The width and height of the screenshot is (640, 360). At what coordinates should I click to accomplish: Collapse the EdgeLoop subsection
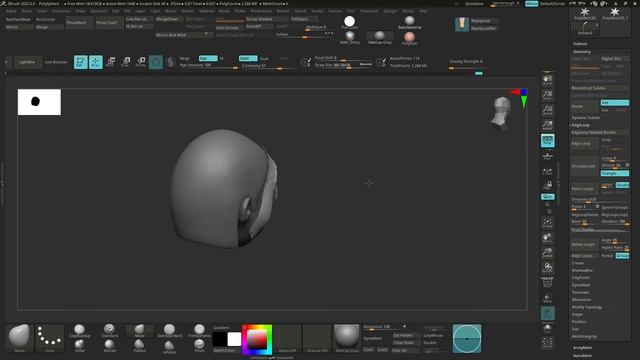tap(580, 125)
